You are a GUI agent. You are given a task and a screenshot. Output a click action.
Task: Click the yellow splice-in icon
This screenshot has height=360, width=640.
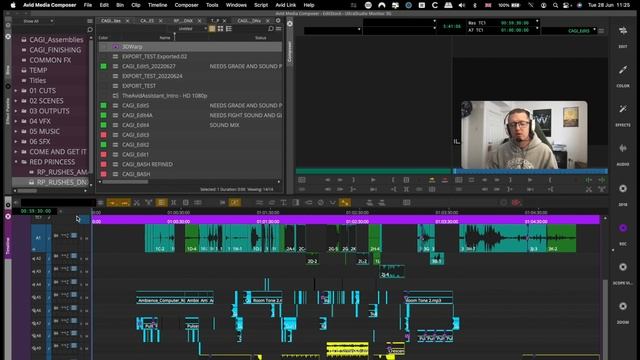431,180
